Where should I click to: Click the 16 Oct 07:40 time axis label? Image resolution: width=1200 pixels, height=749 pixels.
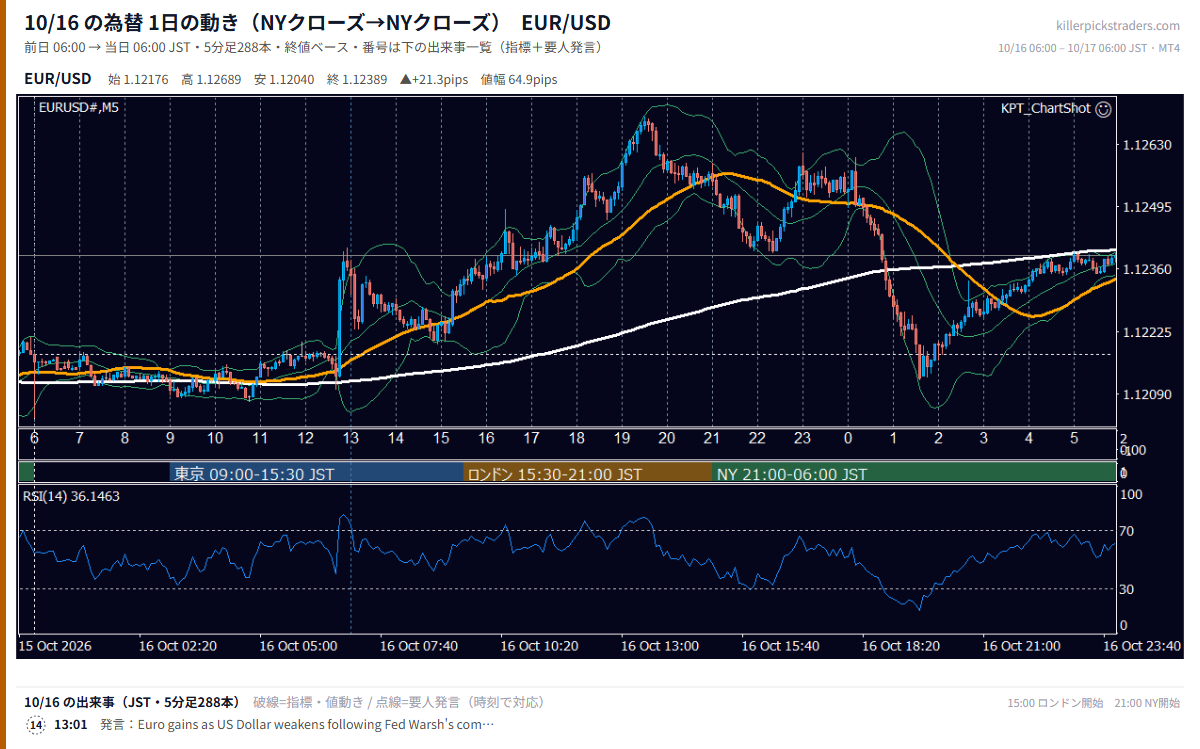[x=419, y=646]
